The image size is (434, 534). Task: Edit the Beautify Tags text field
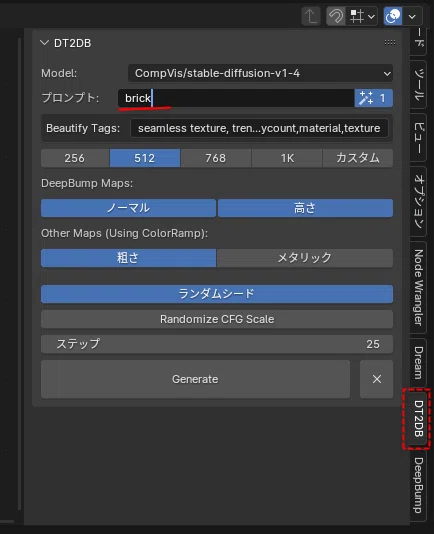(259, 128)
